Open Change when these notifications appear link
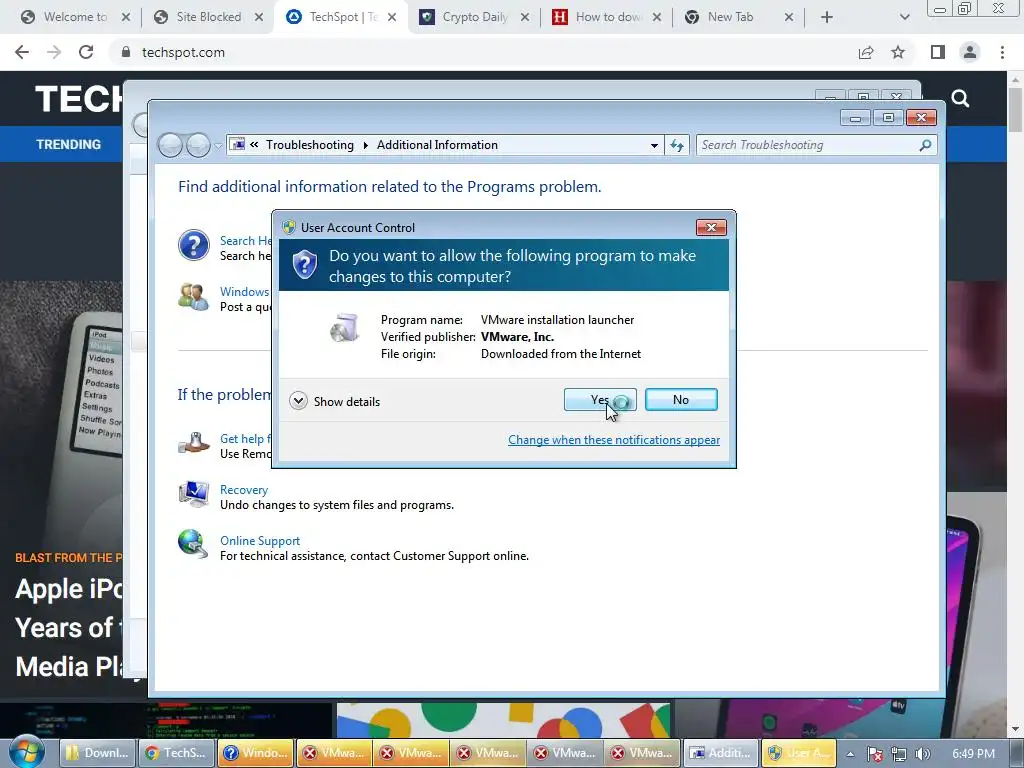Screen dimensions: 1024x768 (x=614, y=440)
